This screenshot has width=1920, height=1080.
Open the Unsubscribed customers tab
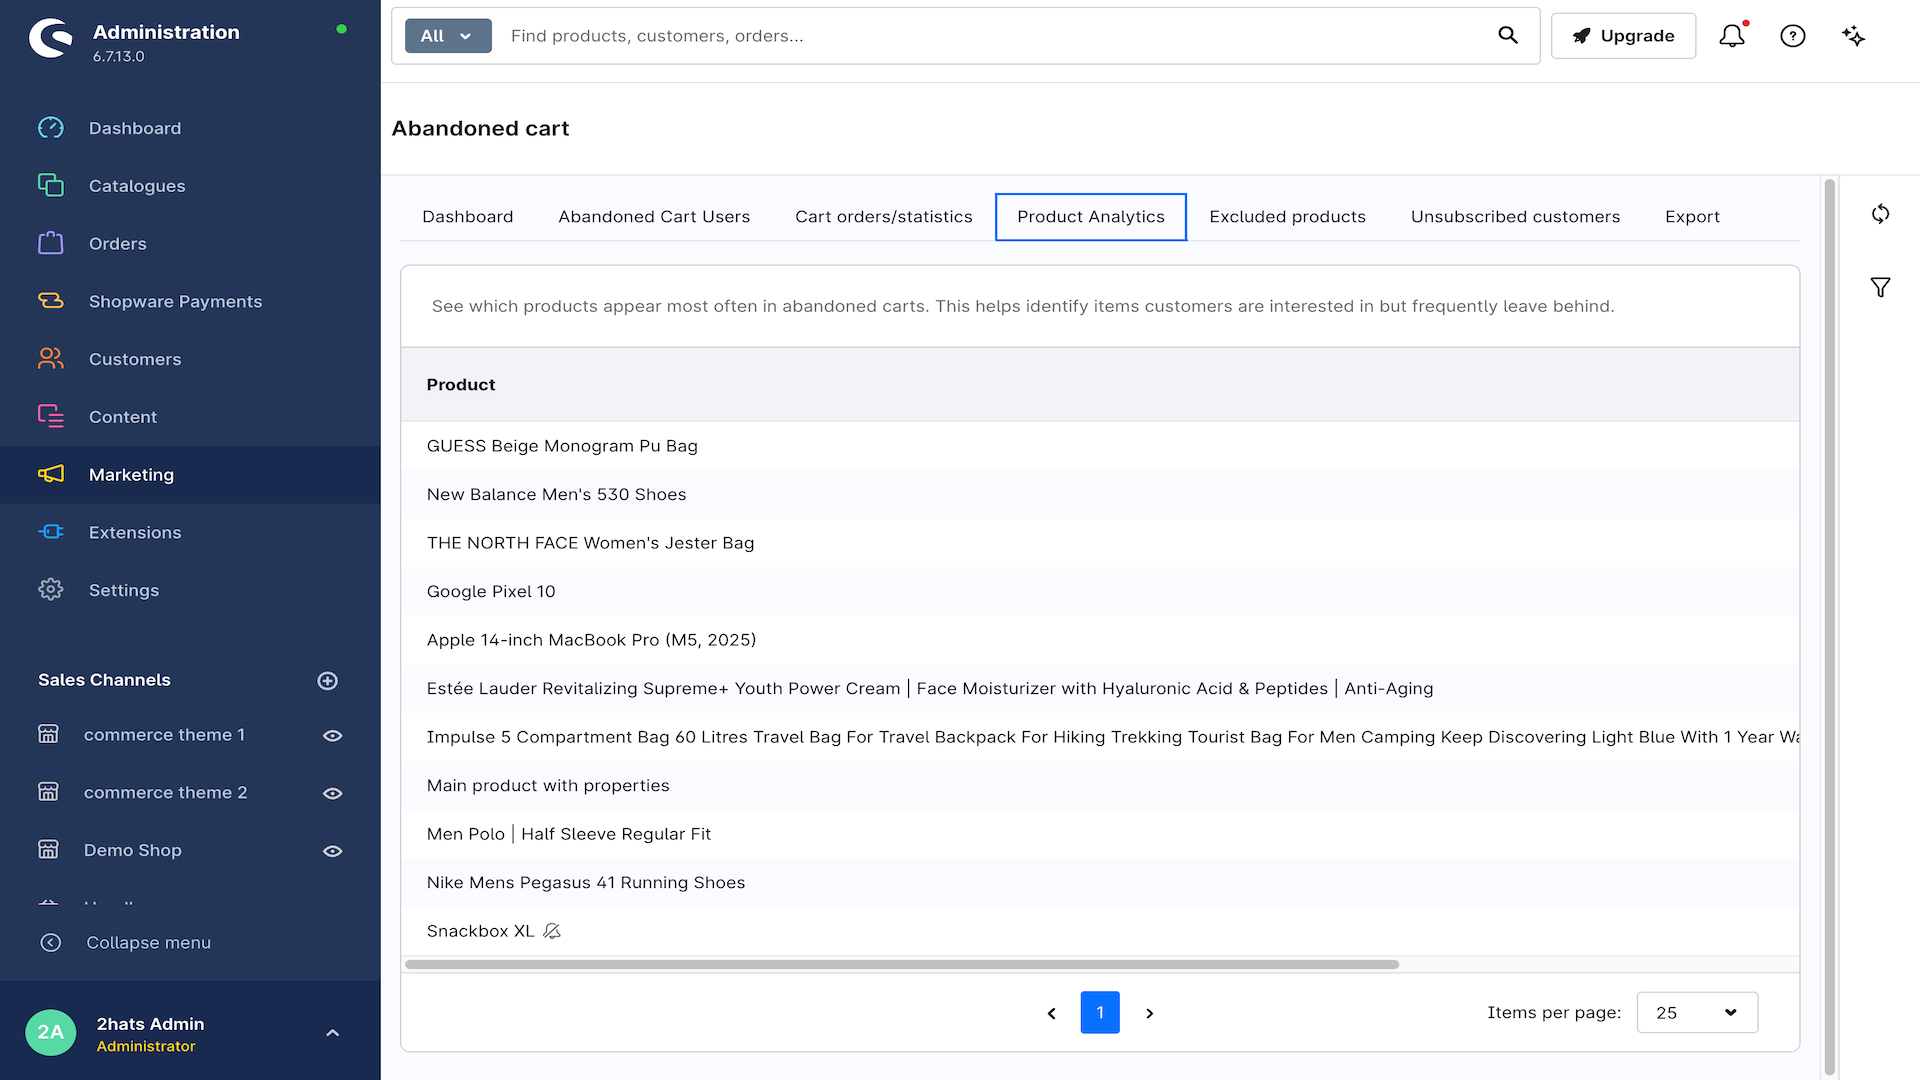1515,217
